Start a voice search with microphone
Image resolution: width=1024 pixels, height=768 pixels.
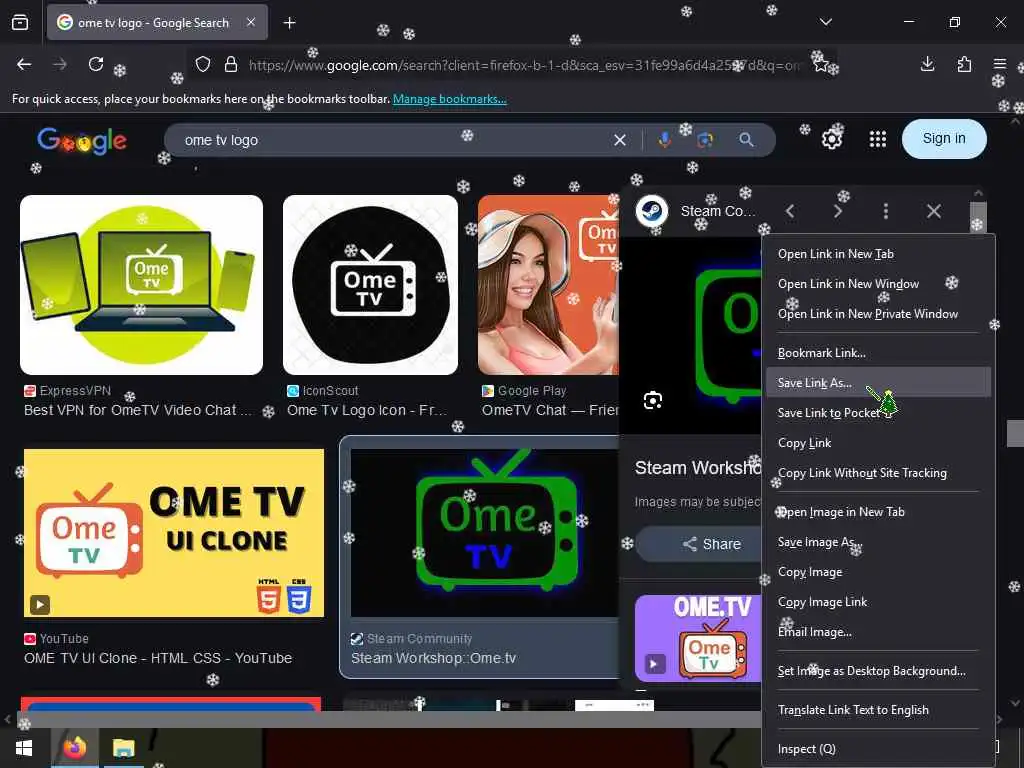click(664, 140)
